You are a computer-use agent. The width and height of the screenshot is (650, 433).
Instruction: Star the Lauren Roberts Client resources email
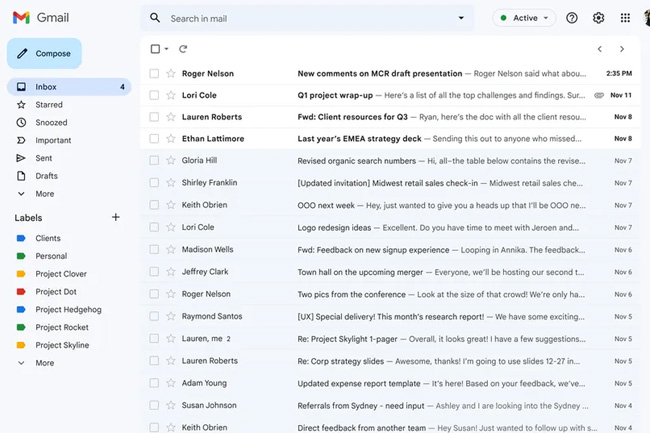pyautogui.click(x=171, y=116)
